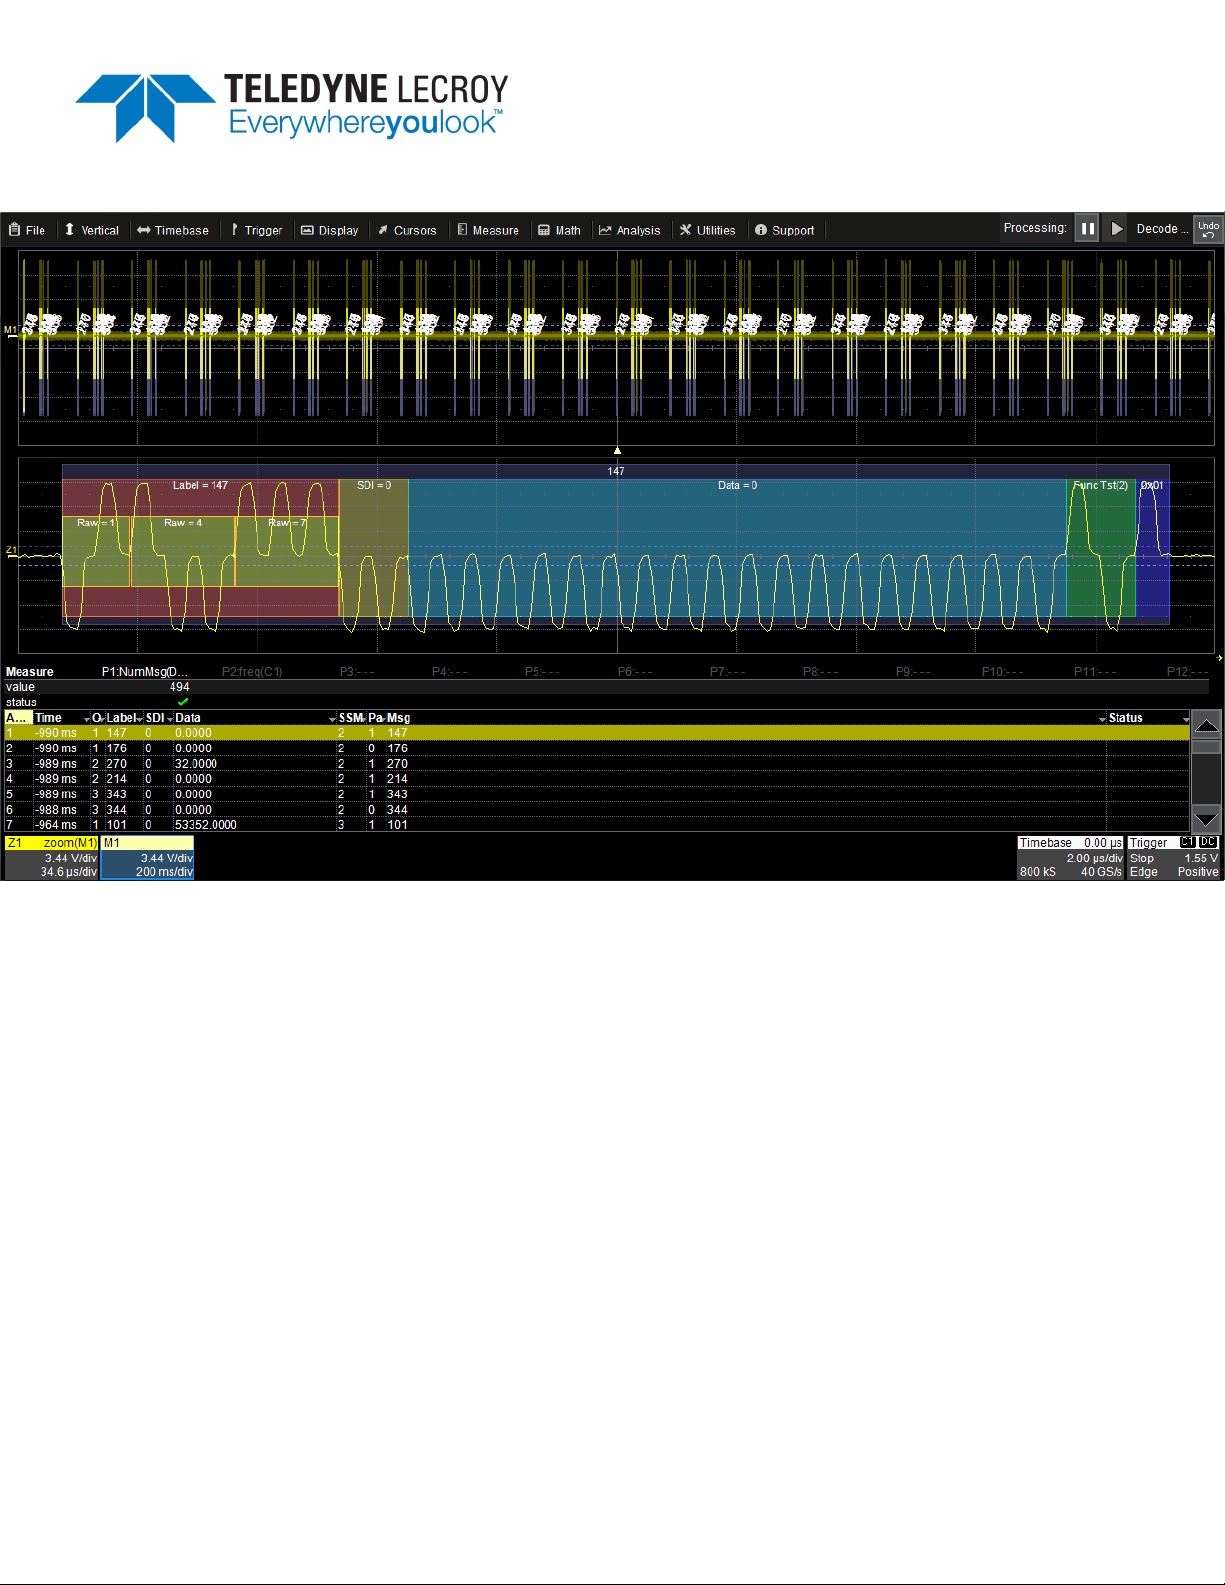Image resolution: width=1225 pixels, height=1585 pixels.
Task: Select table row 7 with label 101
Action: click(x=597, y=825)
